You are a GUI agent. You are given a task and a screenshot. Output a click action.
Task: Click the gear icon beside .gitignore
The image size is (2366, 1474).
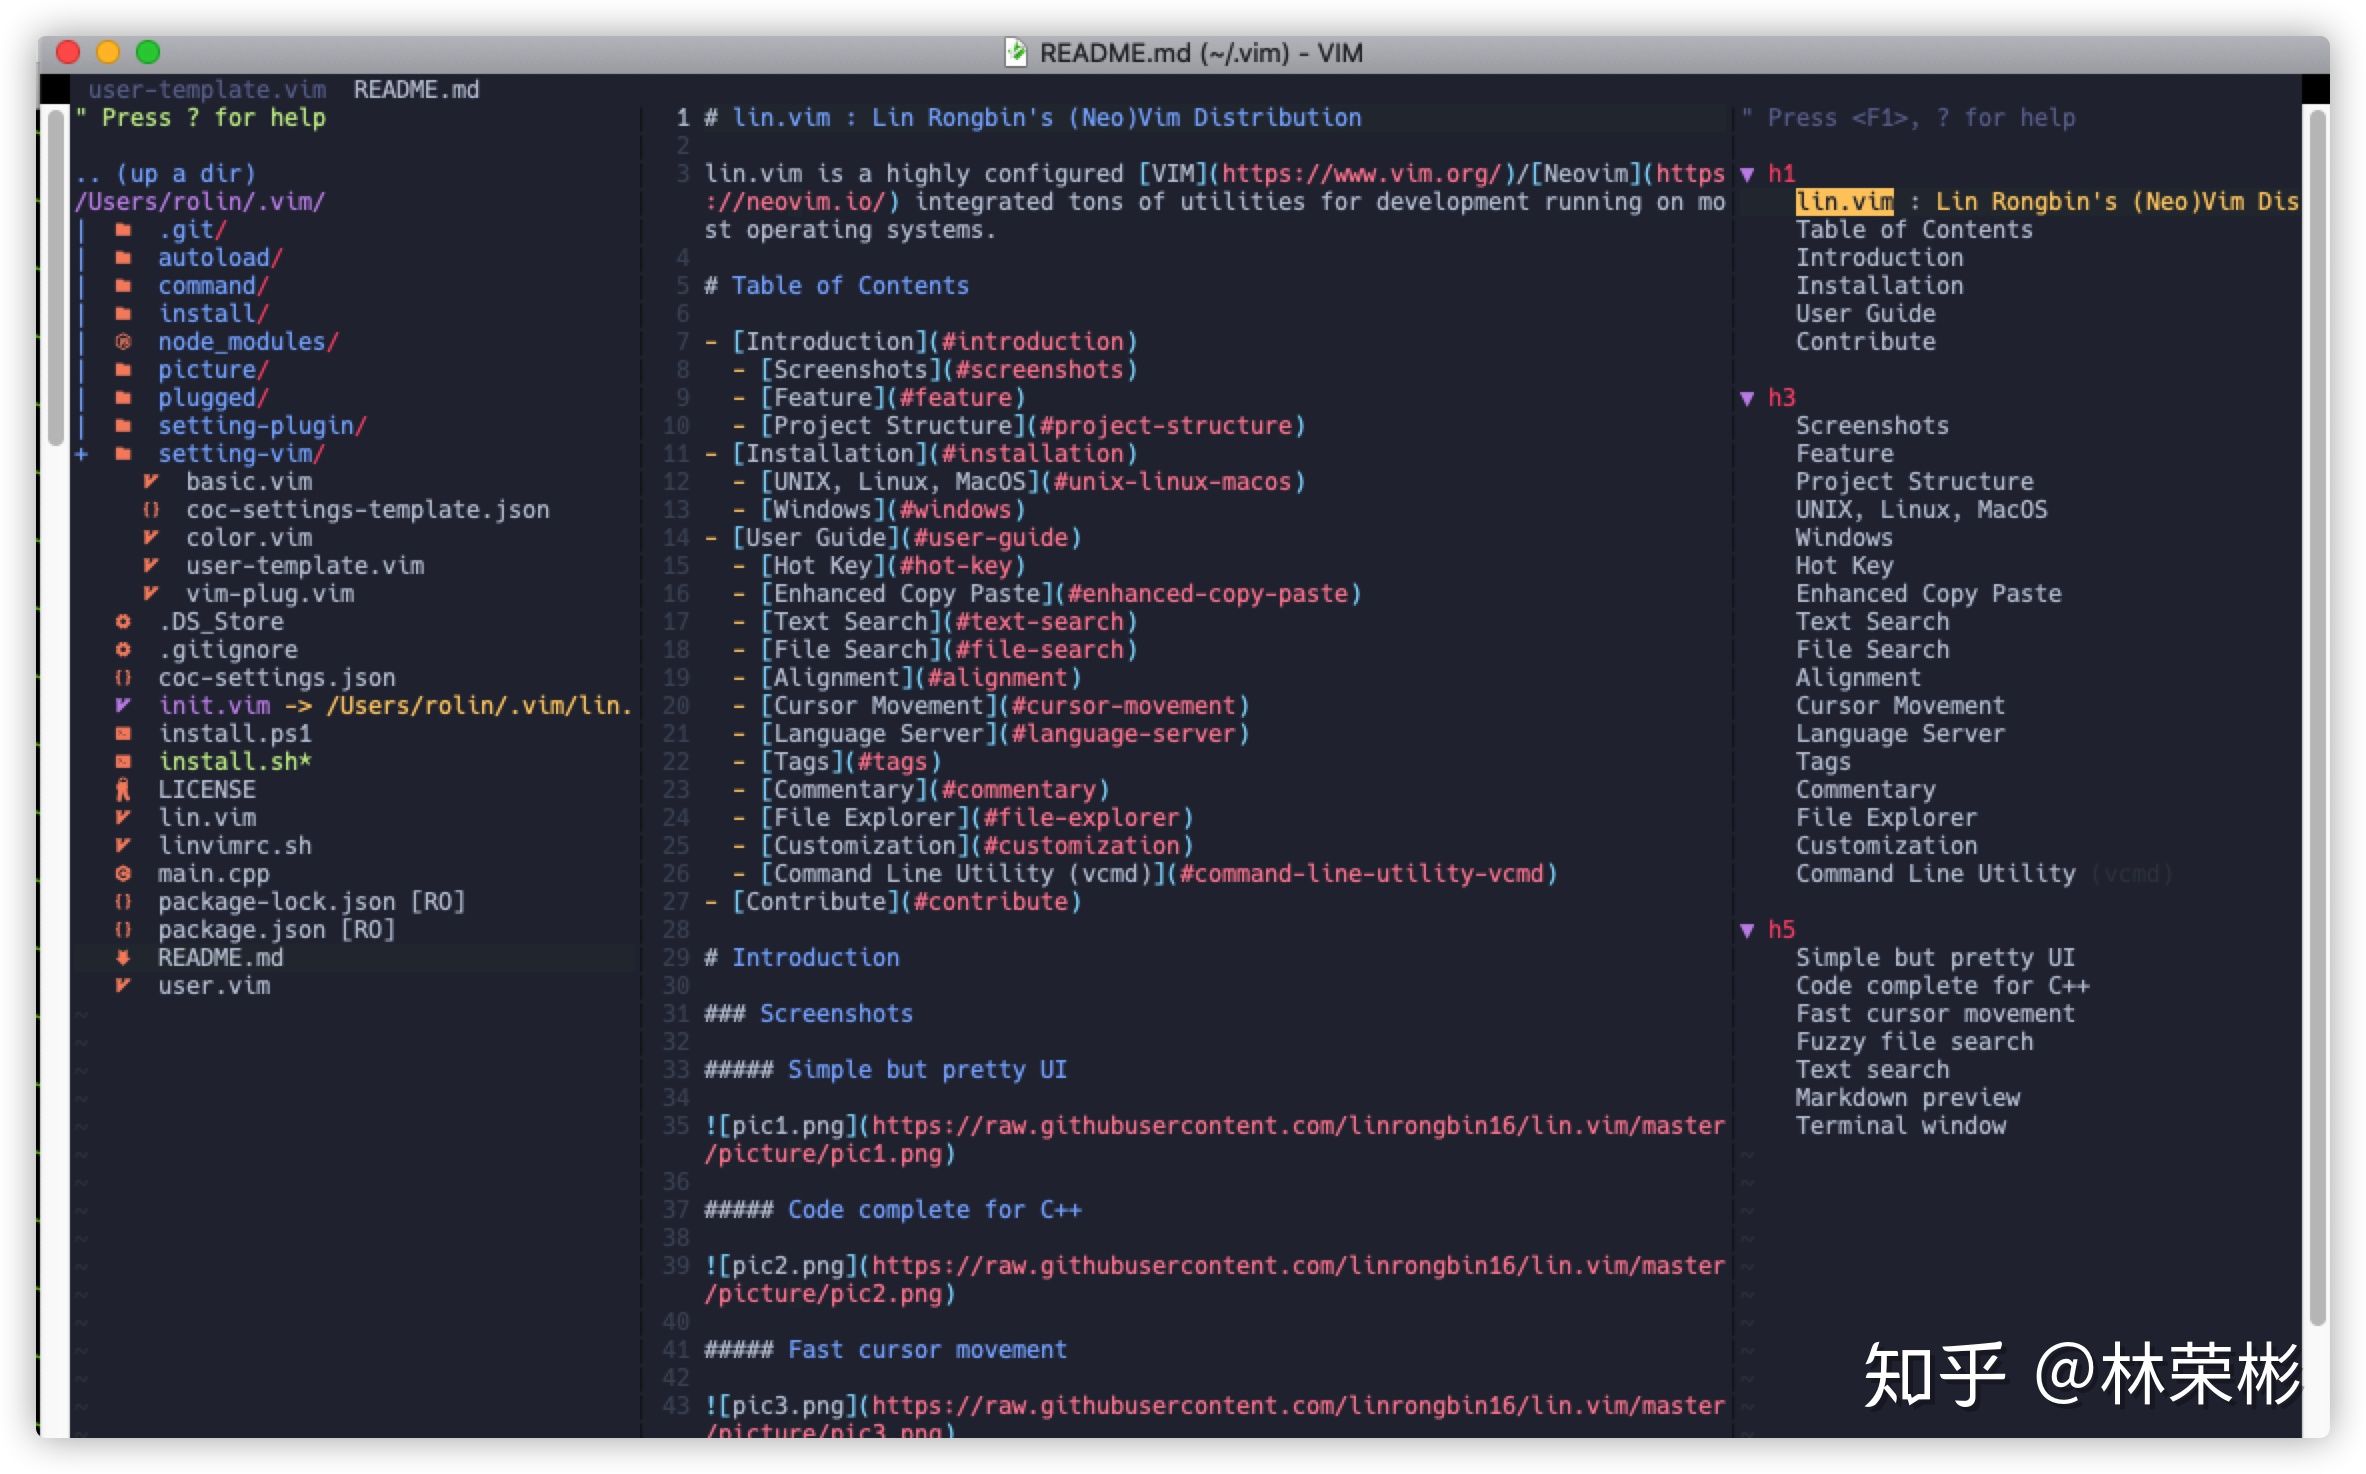(123, 650)
